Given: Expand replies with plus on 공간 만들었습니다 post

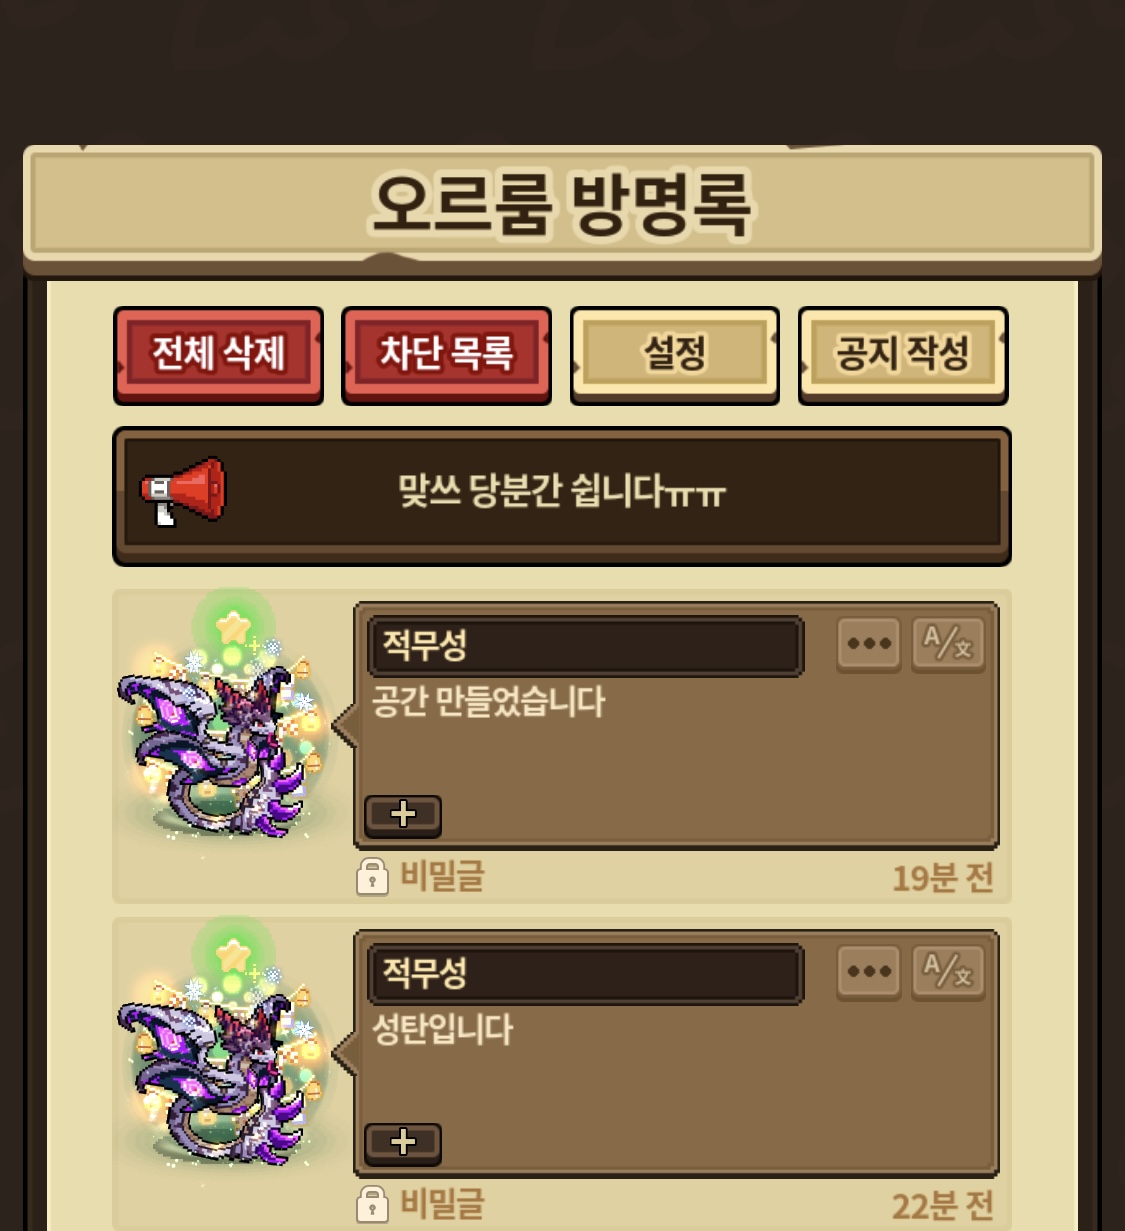Looking at the screenshot, I should pos(403,815).
